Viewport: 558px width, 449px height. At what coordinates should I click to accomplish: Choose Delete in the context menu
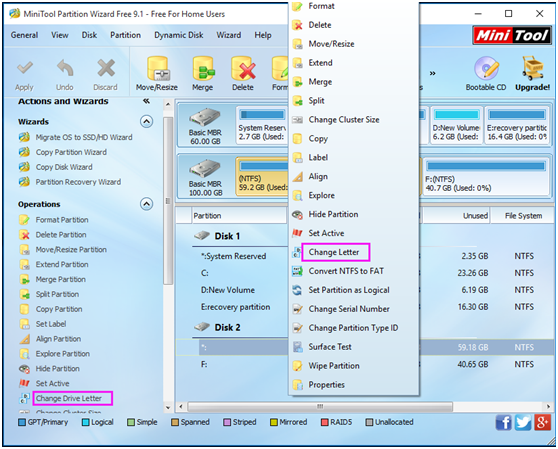tap(320, 25)
